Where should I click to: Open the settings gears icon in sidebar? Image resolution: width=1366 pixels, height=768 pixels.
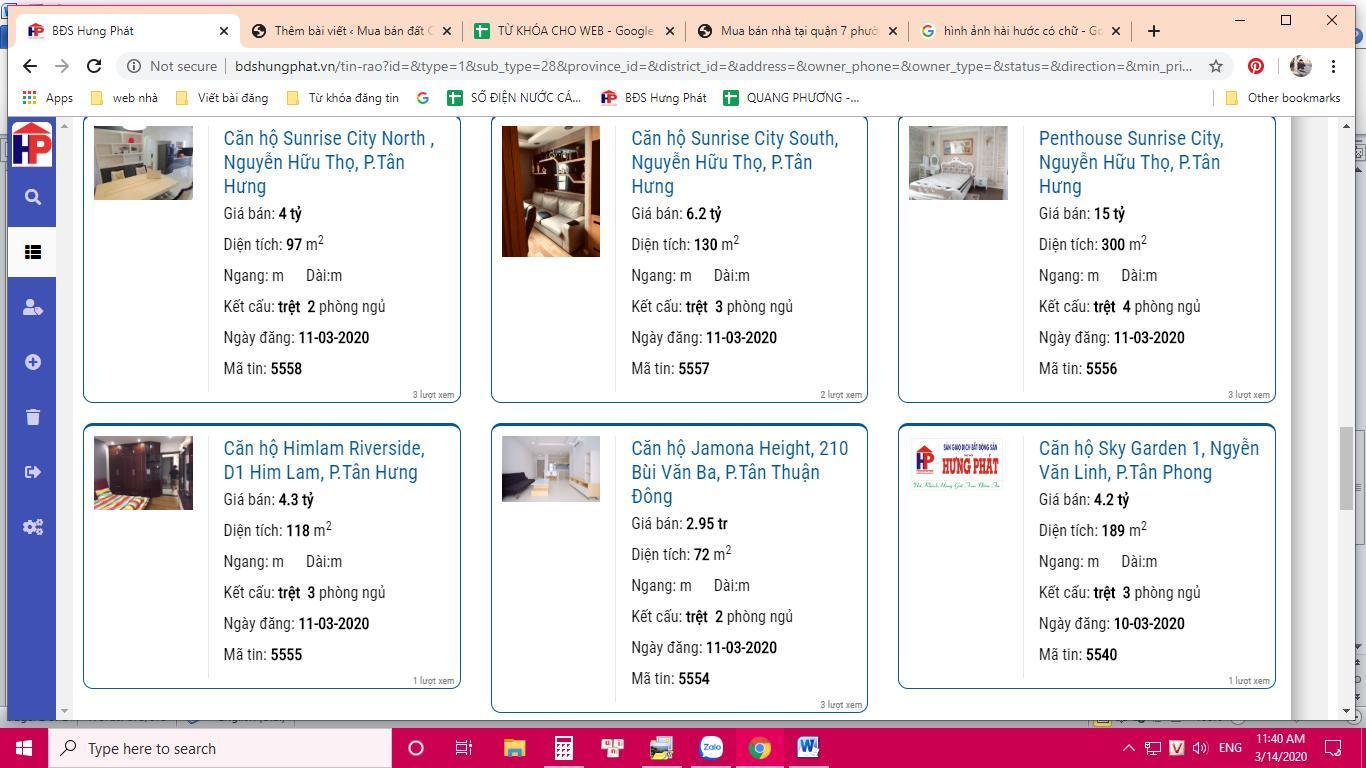(x=32, y=527)
